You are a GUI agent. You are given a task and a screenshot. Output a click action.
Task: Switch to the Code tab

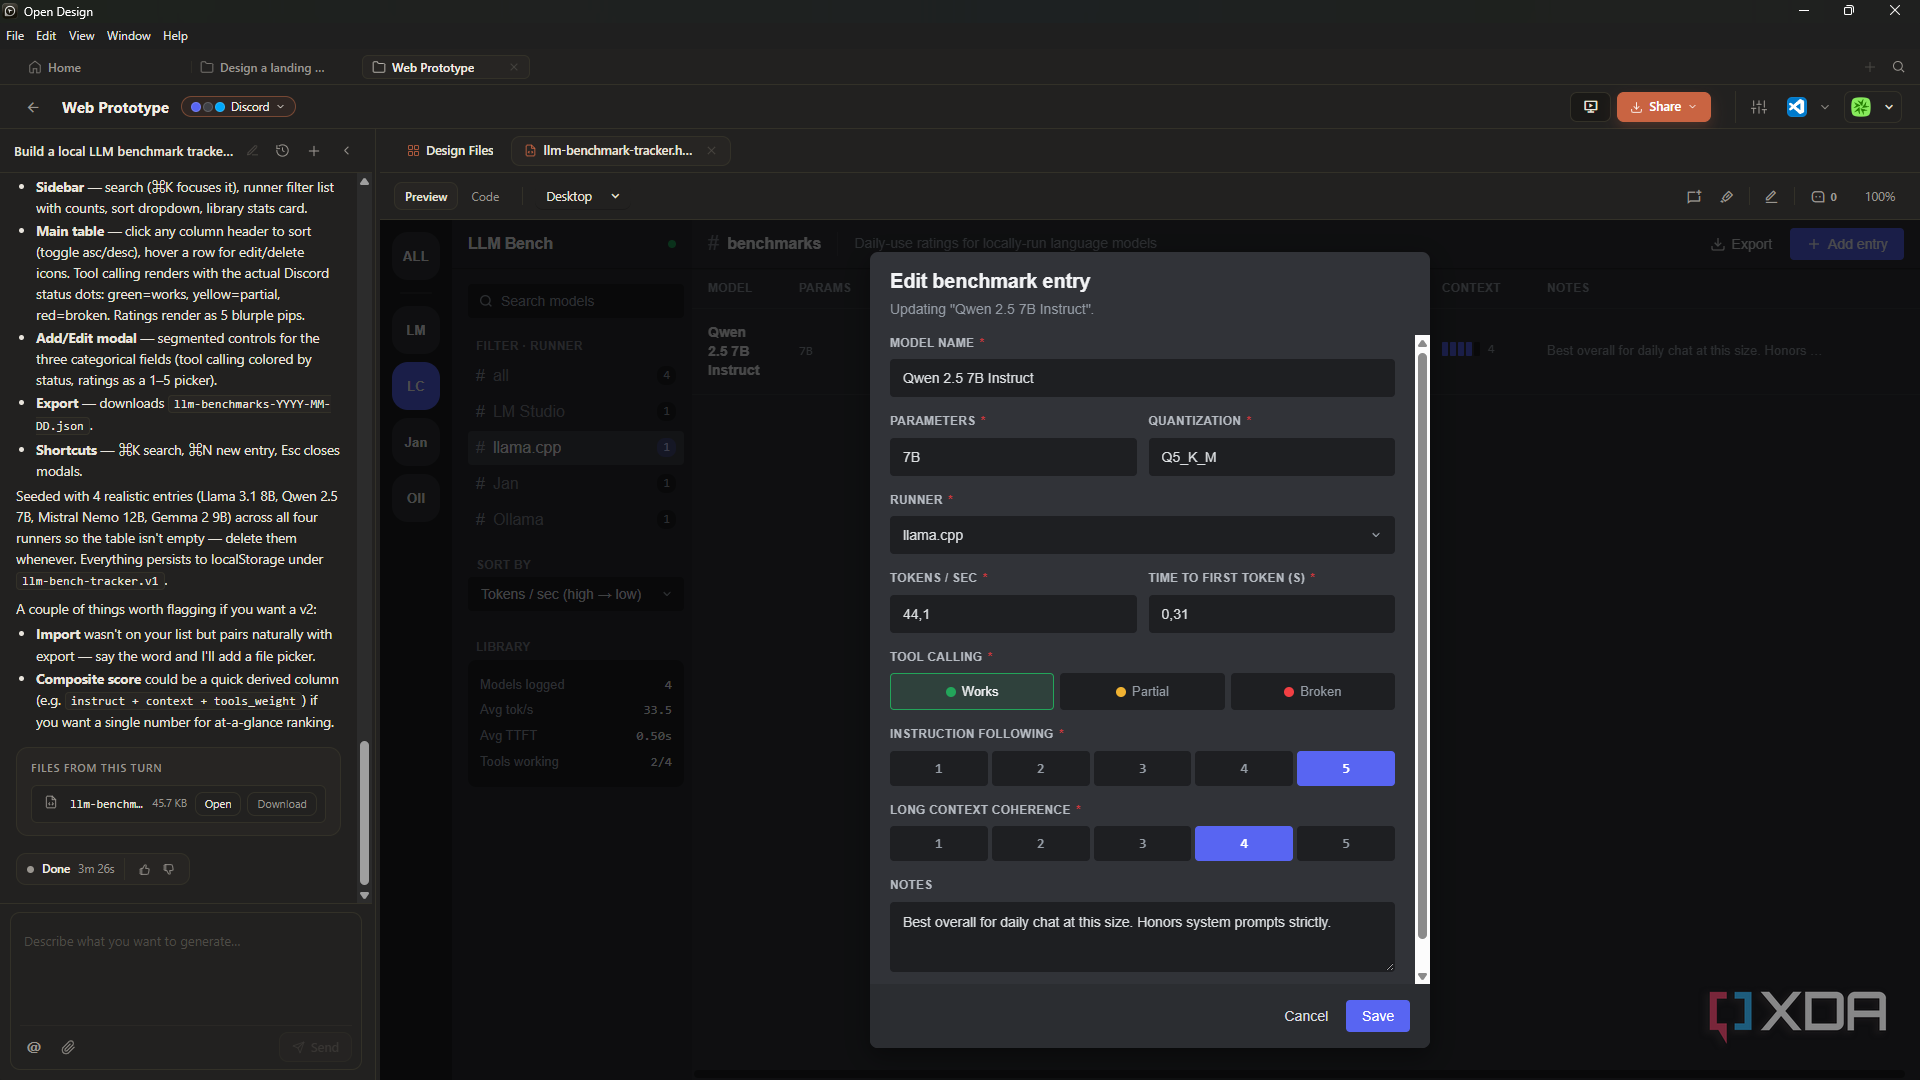point(485,197)
